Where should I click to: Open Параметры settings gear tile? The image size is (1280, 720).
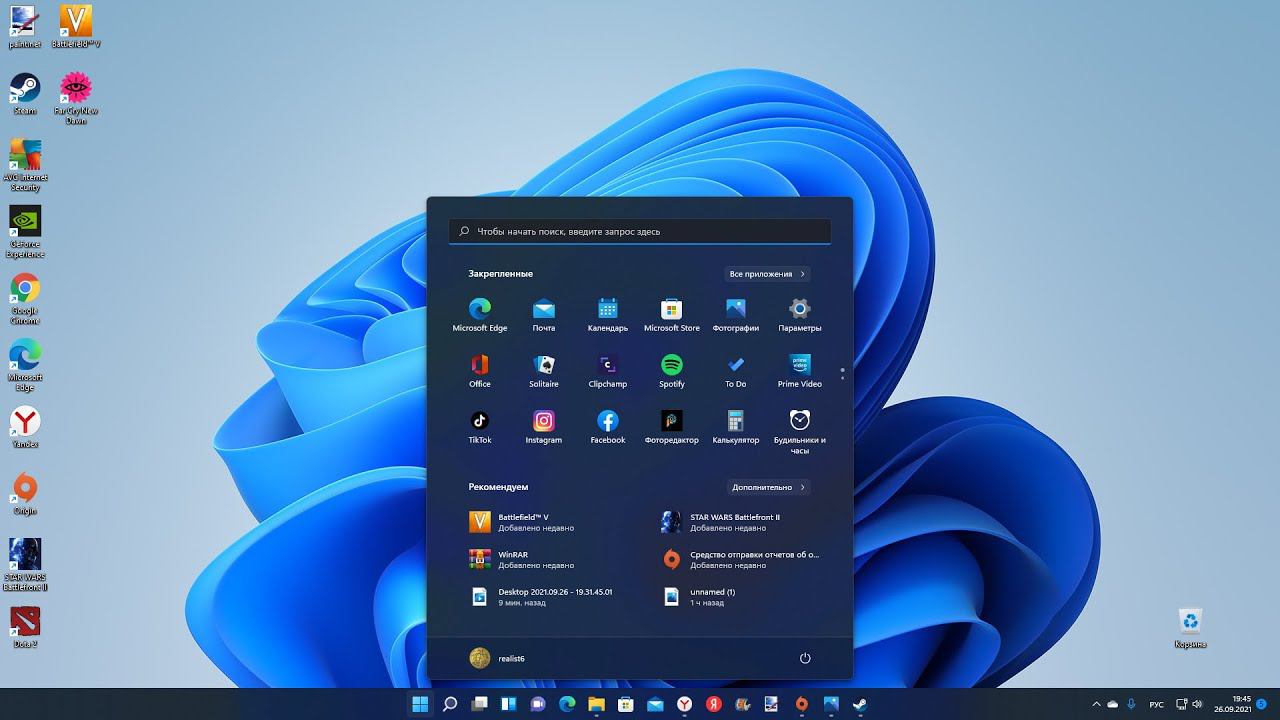pyautogui.click(x=800, y=314)
